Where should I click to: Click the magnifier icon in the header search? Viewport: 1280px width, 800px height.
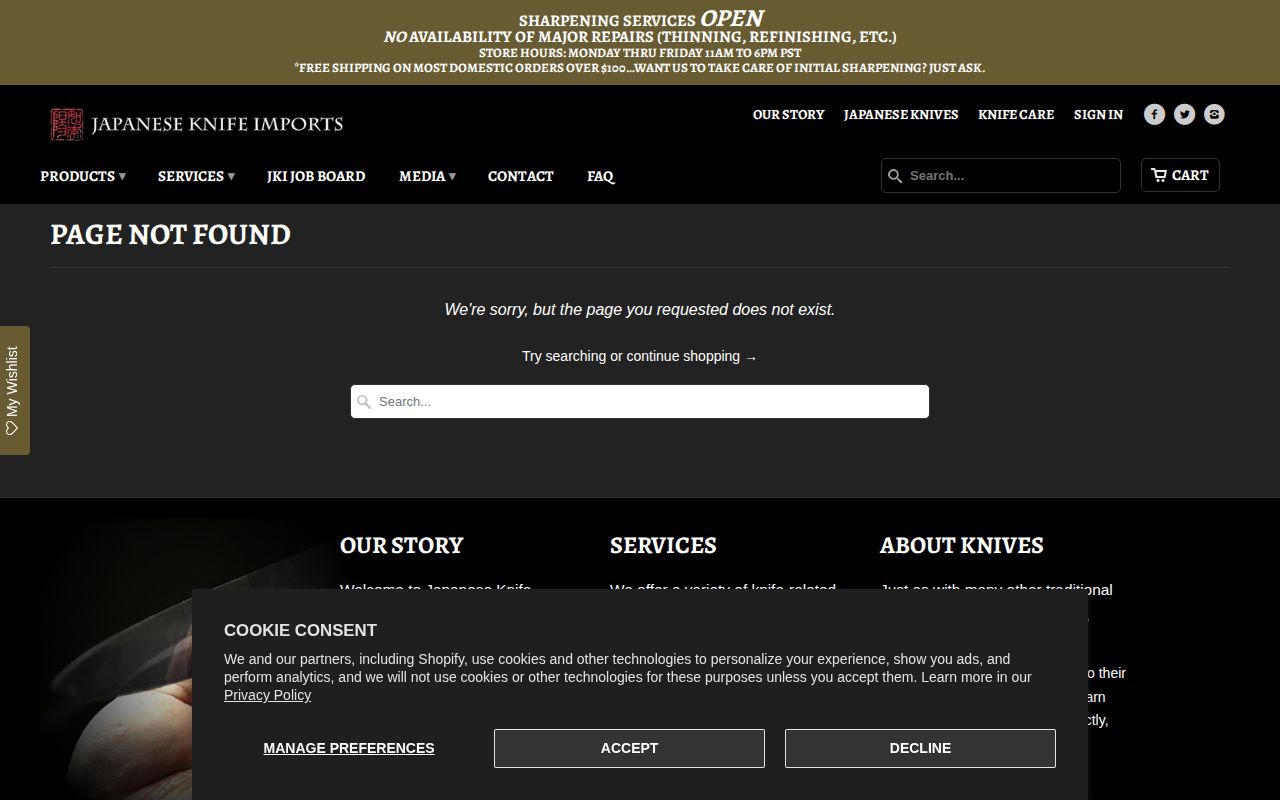point(895,175)
